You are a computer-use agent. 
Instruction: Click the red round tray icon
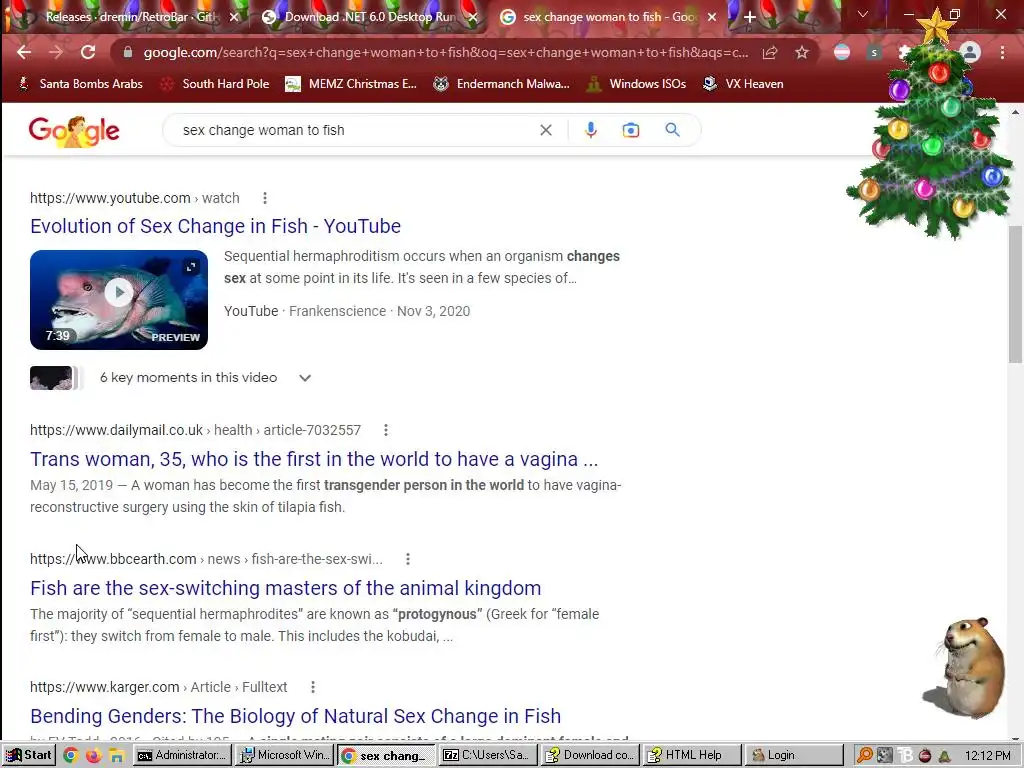click(925, 756)
